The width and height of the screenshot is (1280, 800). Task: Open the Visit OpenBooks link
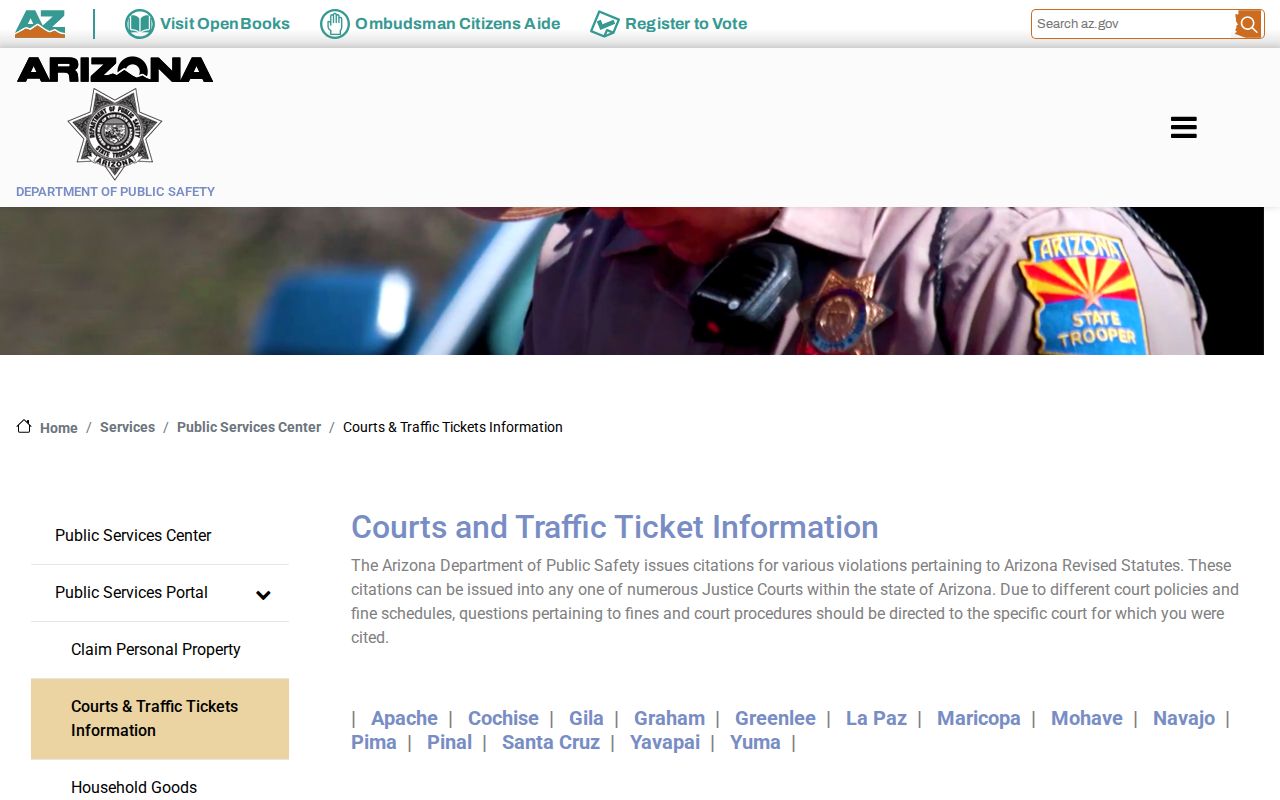pyautogui.click(x=225, y=24)
